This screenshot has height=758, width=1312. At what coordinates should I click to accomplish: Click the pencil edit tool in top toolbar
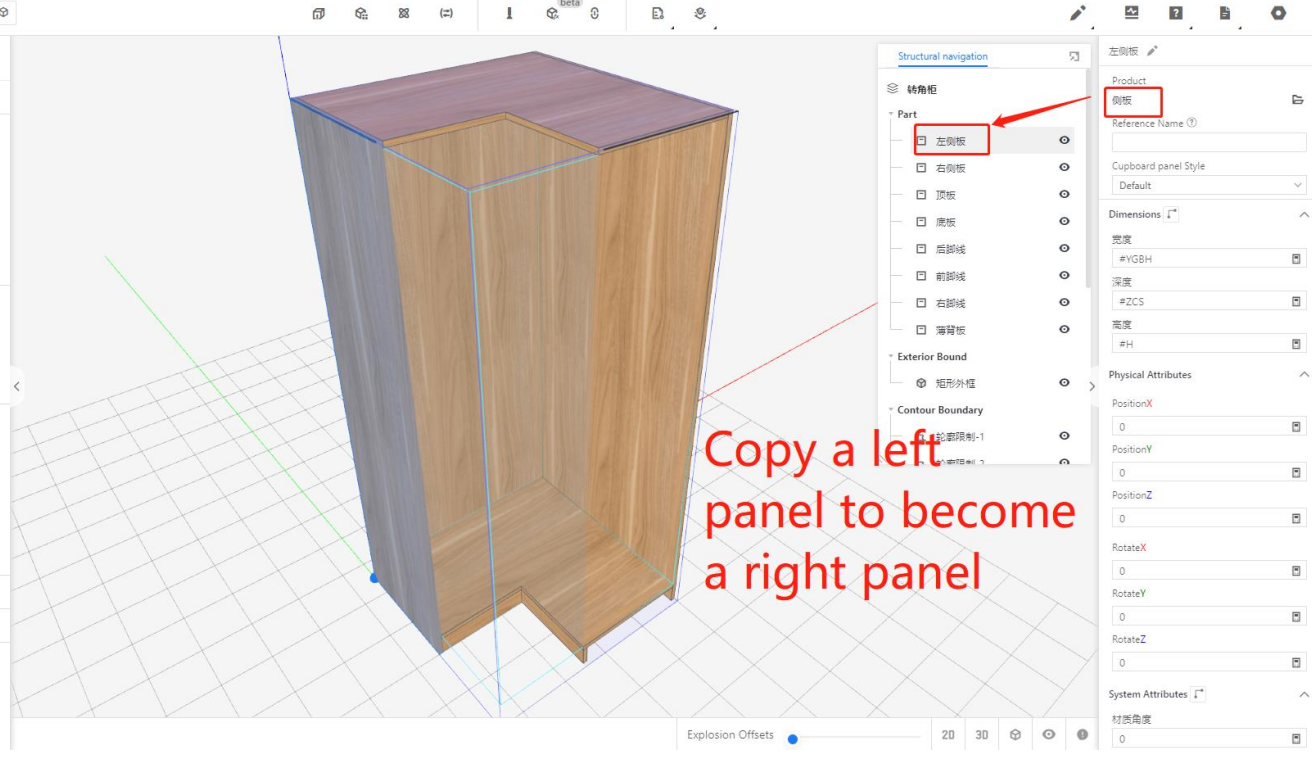point(1078,13)
